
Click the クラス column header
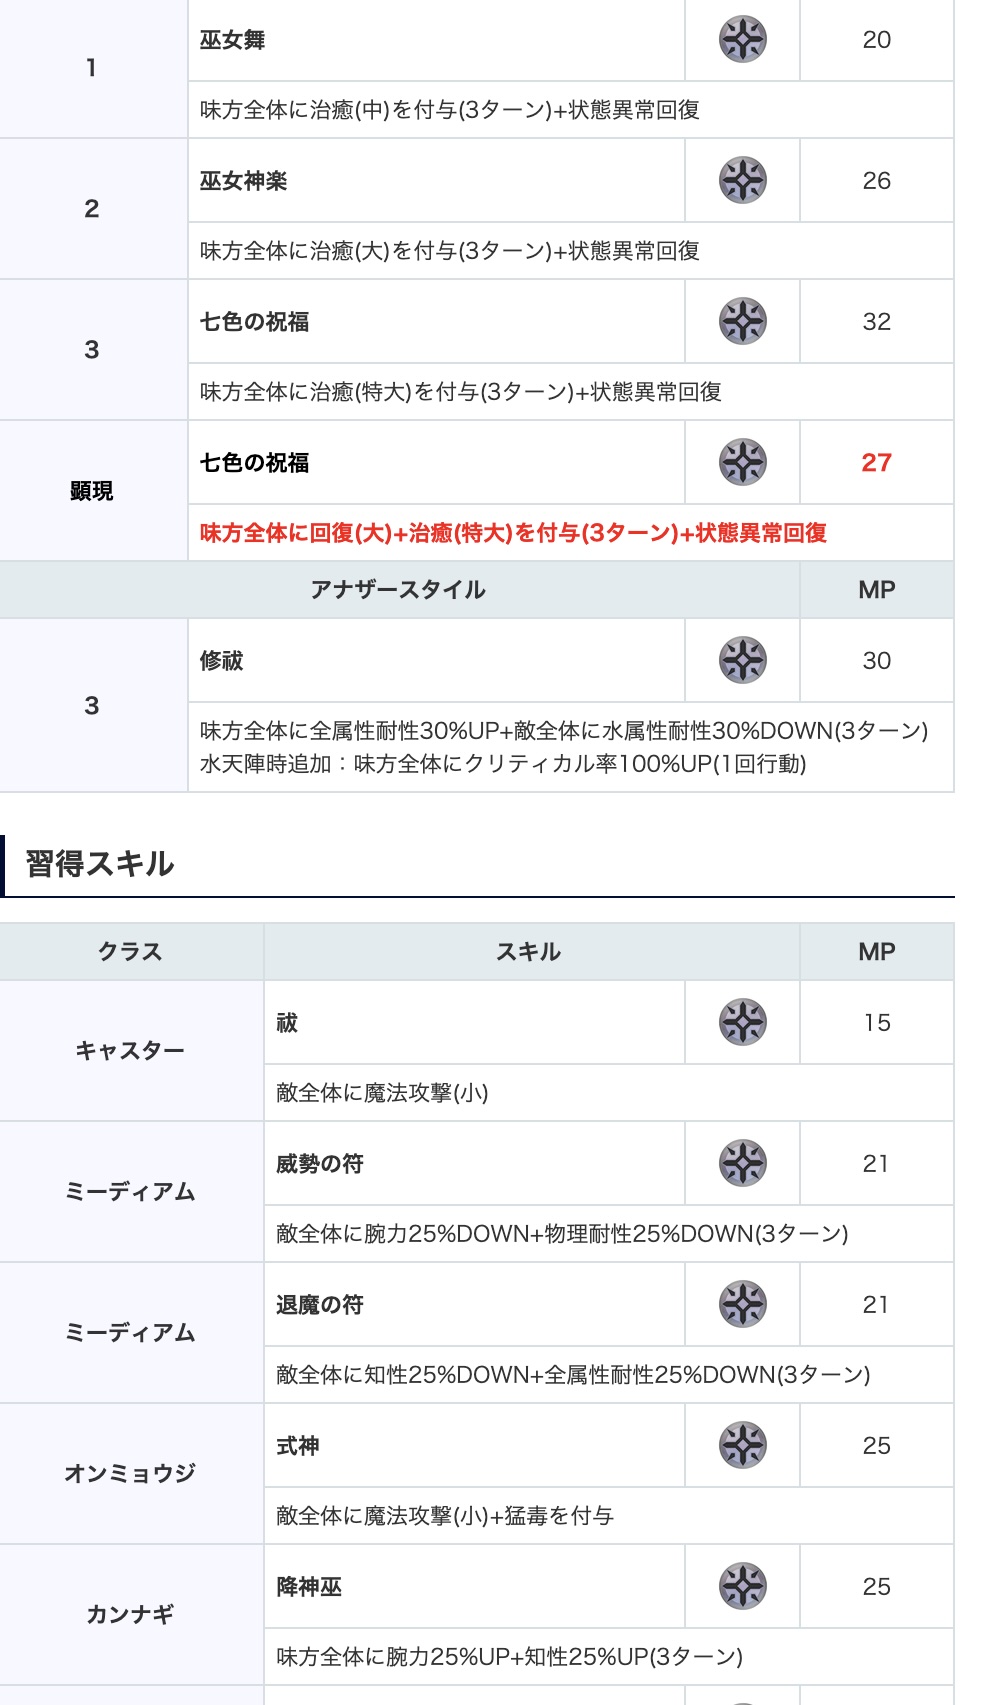pos(130,952)
